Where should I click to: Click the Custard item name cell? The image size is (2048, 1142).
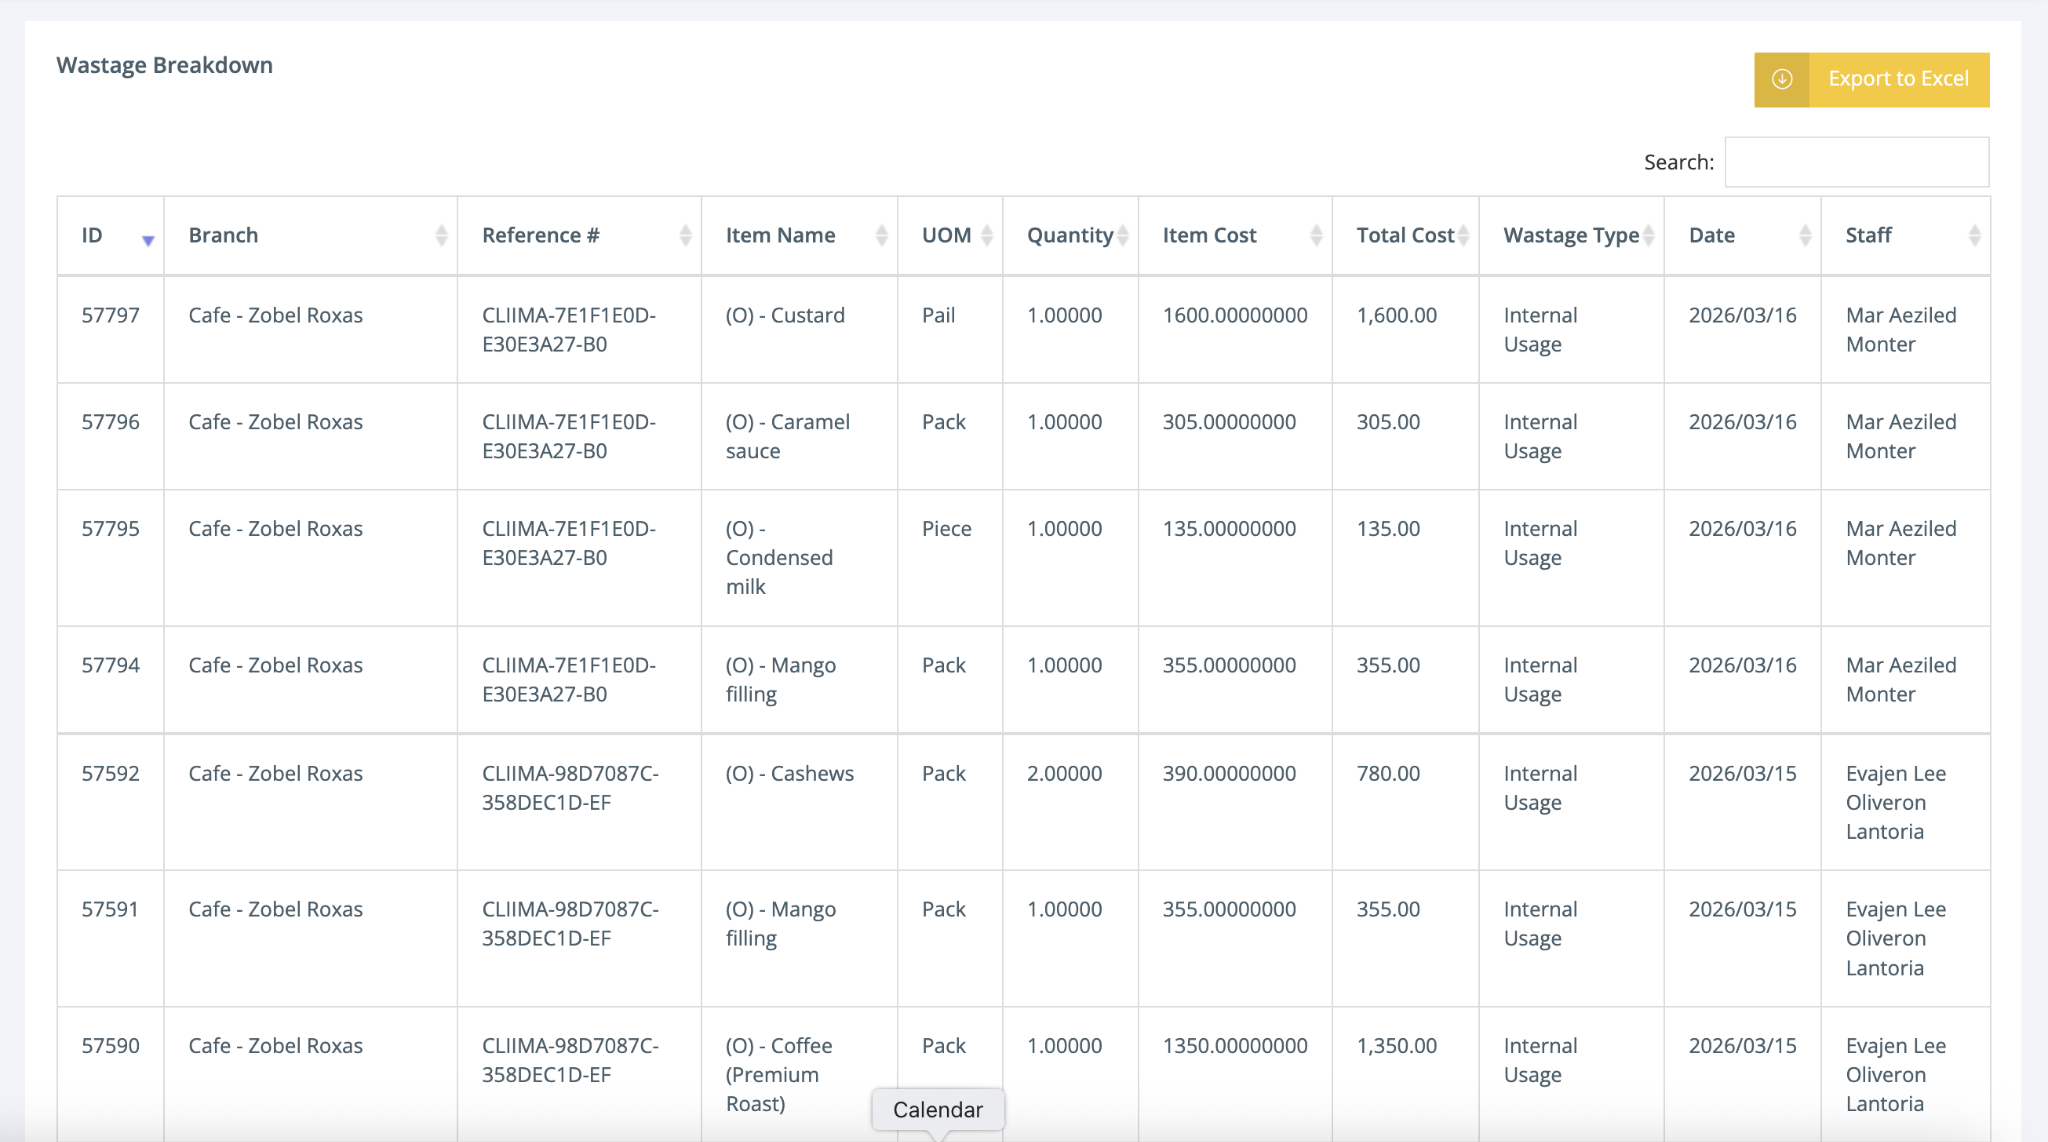point(785,316)
